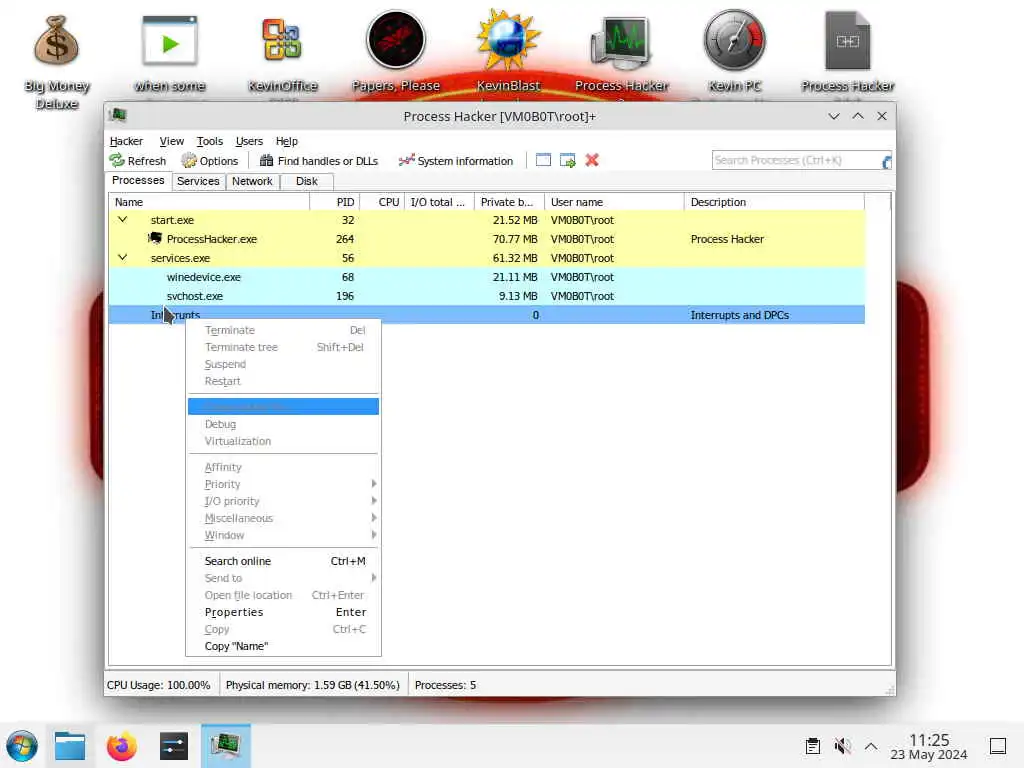The height and width of the screenshot is (768, 1024).
Task: Click Find handles or DLLs
Action: click(319, 161)
